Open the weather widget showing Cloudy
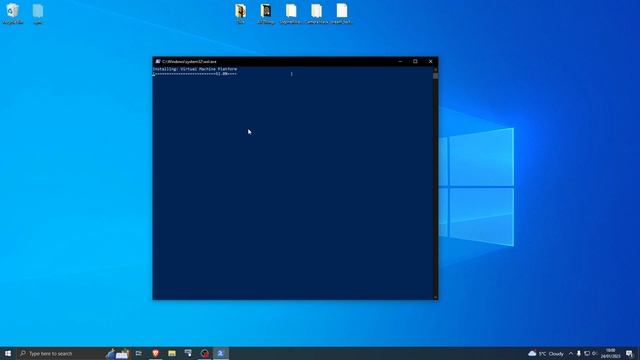640x360 pixels. point(546,353)
